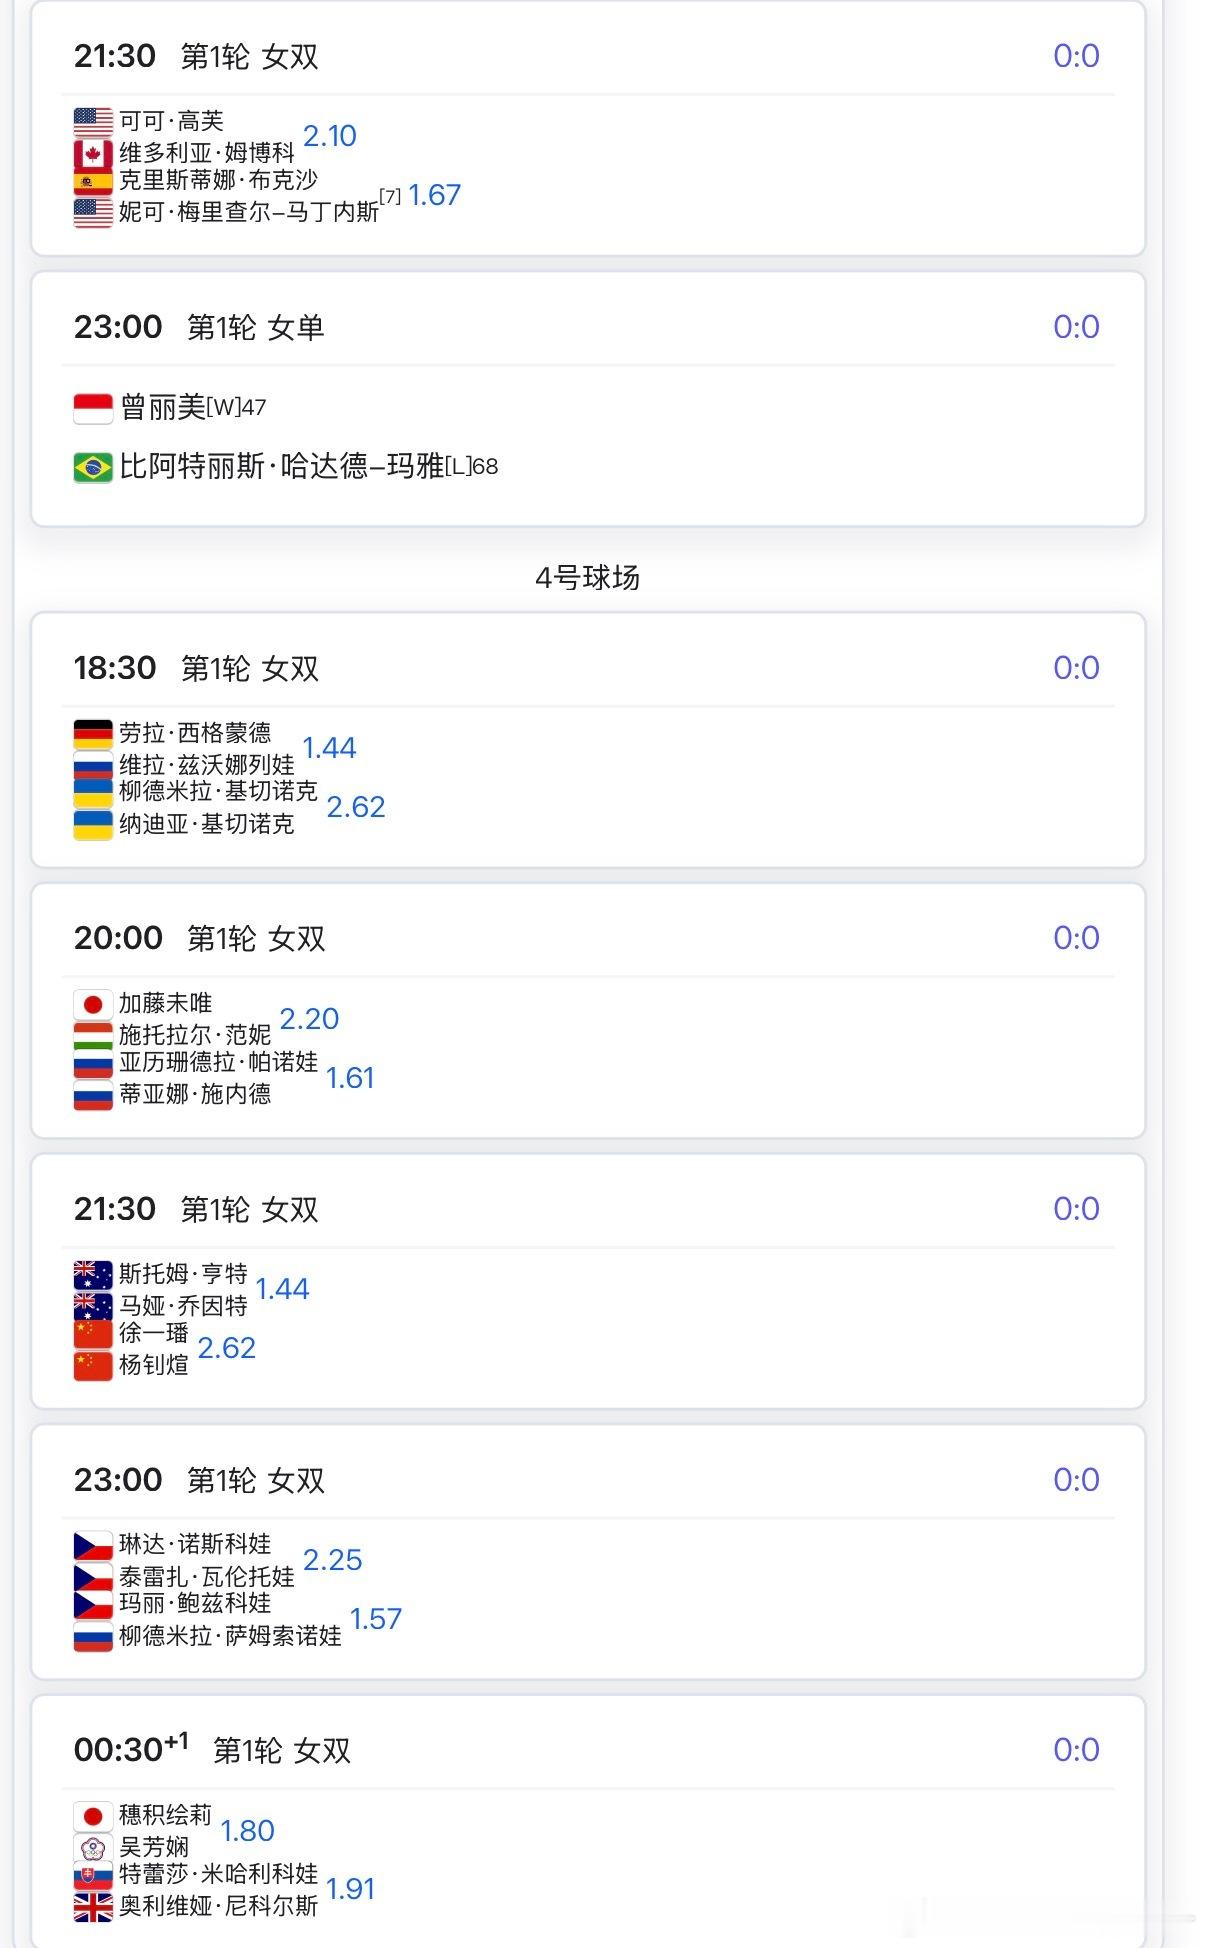Click the German flag beside 劳拉·西格蒙德
Screen dimensions: 1206x1948
click(x=93, y=734)
